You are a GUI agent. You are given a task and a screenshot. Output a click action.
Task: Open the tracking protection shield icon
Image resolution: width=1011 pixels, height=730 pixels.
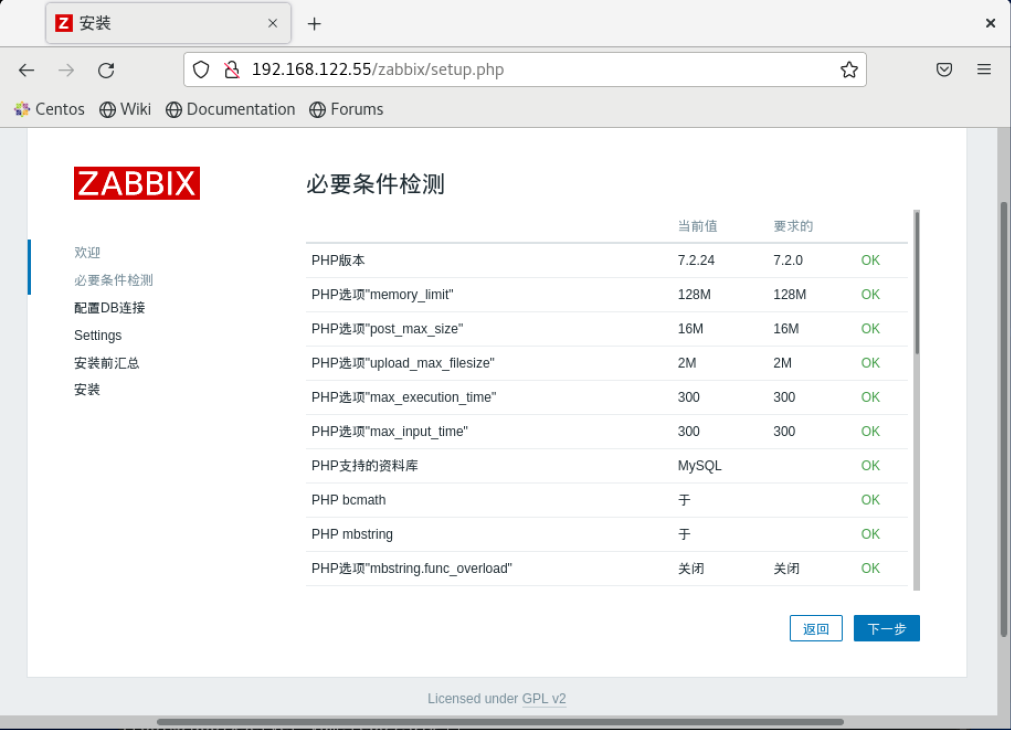pyautogui.click(x=201, y=70)
